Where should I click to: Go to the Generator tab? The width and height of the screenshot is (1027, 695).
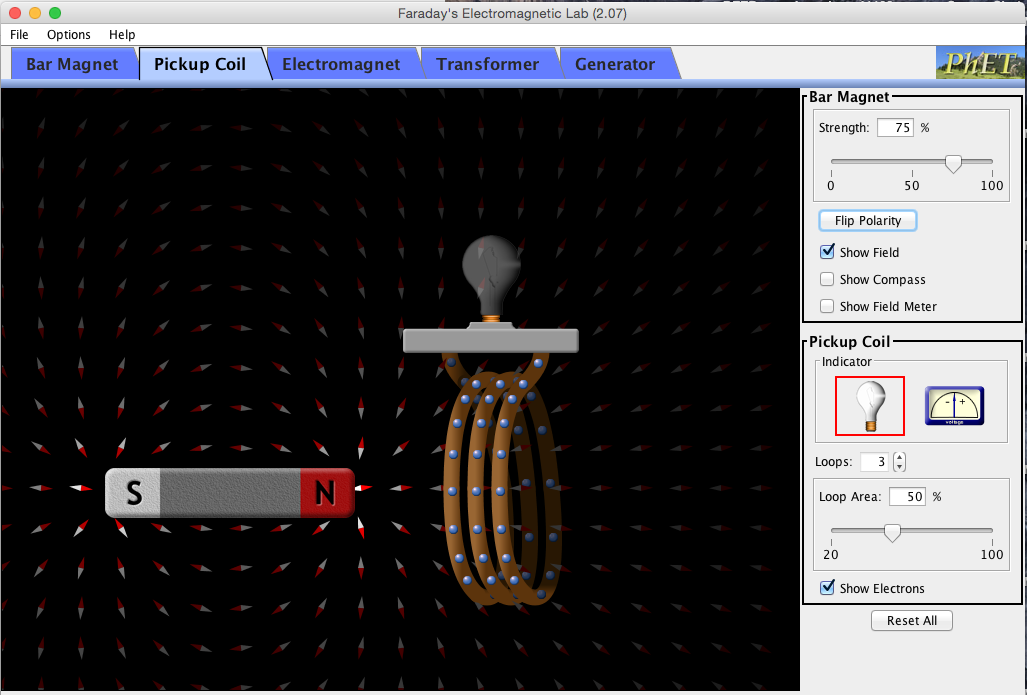tap(615, 64)
